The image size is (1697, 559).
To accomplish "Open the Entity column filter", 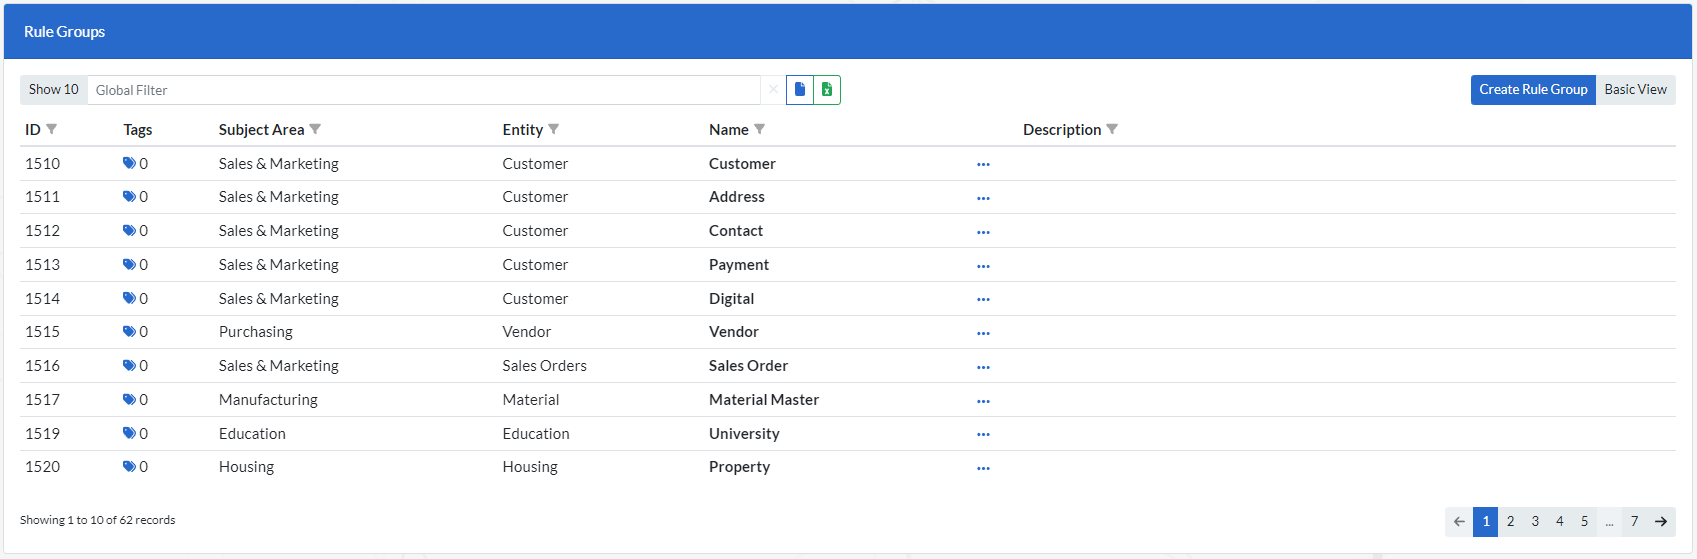I will 554,129.
